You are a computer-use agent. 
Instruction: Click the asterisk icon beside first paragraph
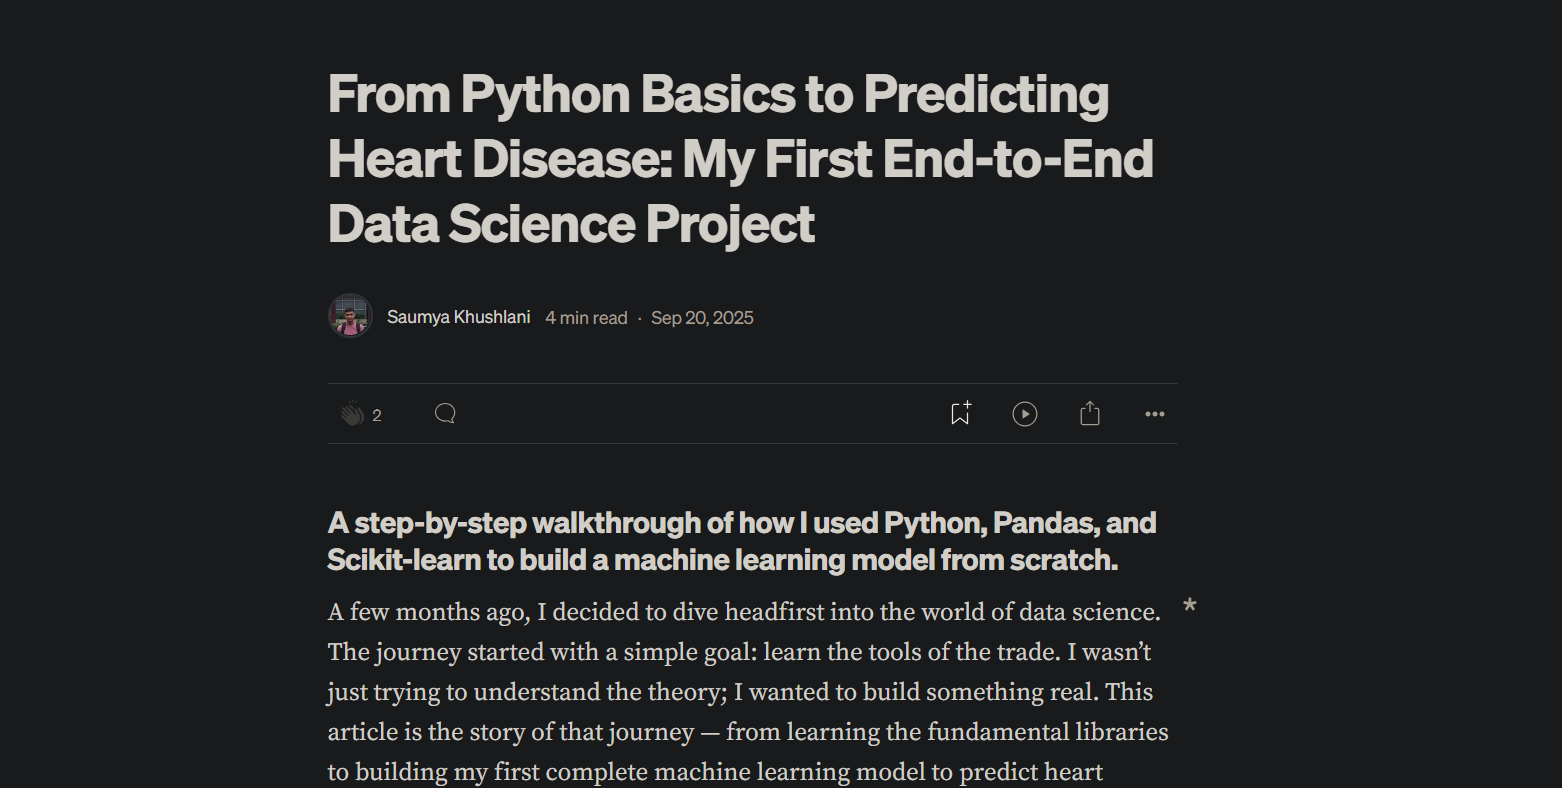point(1190,607)
